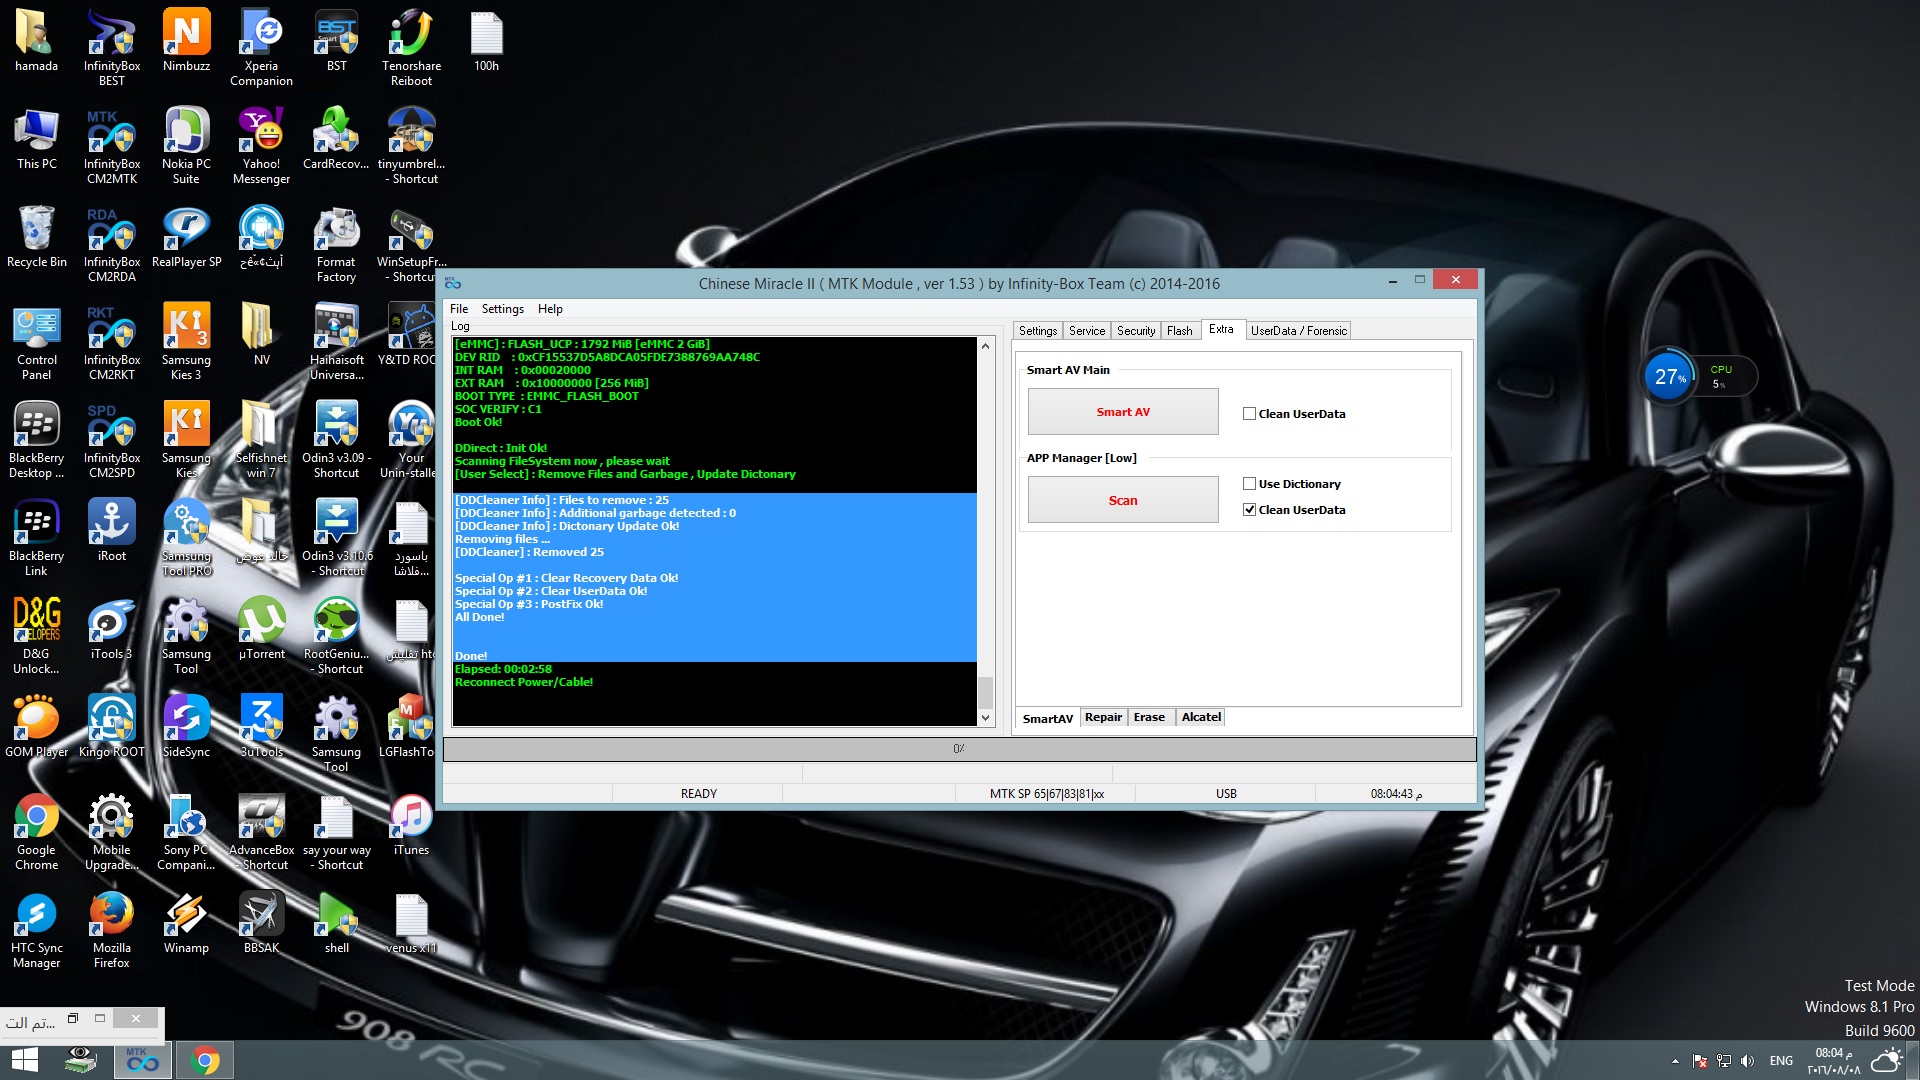Click the CPU usage gadget
1920x1080 pixels.
point(1699,377)
